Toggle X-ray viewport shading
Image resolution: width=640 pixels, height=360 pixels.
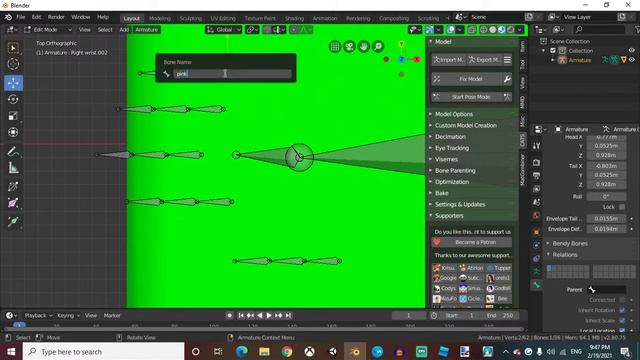coord(472,30)
